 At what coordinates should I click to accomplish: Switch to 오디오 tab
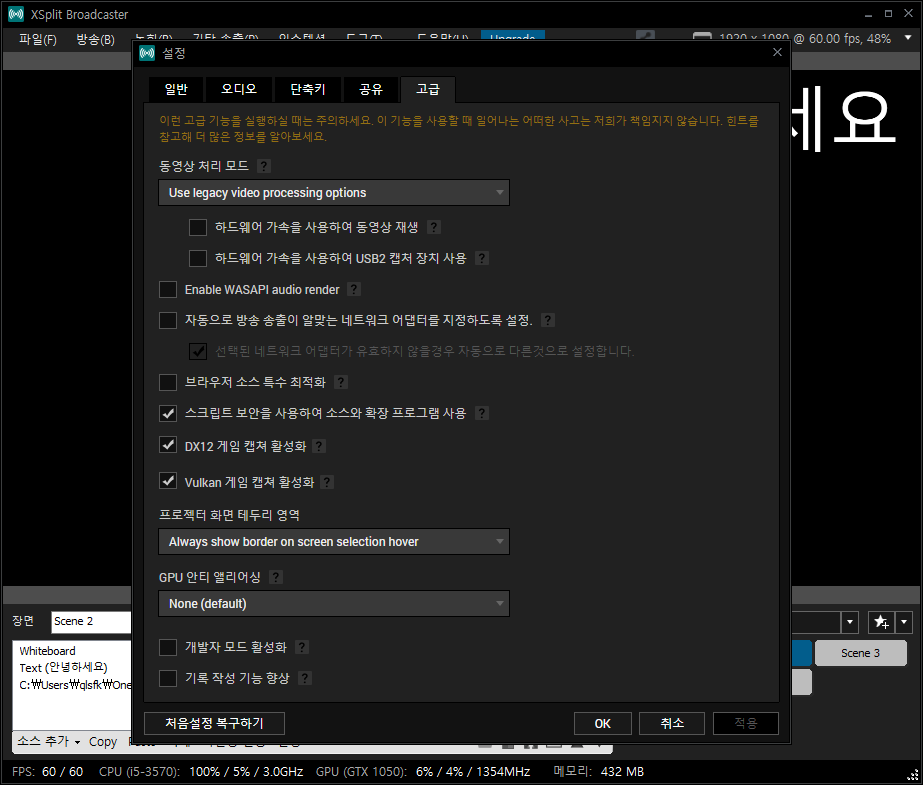click(x=238, y=89)
